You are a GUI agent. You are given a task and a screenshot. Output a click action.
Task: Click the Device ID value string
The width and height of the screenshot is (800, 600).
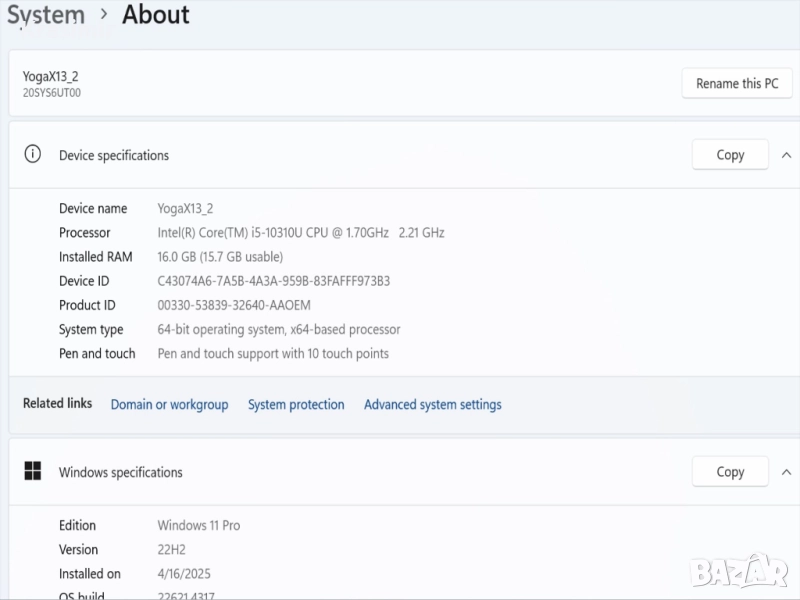273,281
